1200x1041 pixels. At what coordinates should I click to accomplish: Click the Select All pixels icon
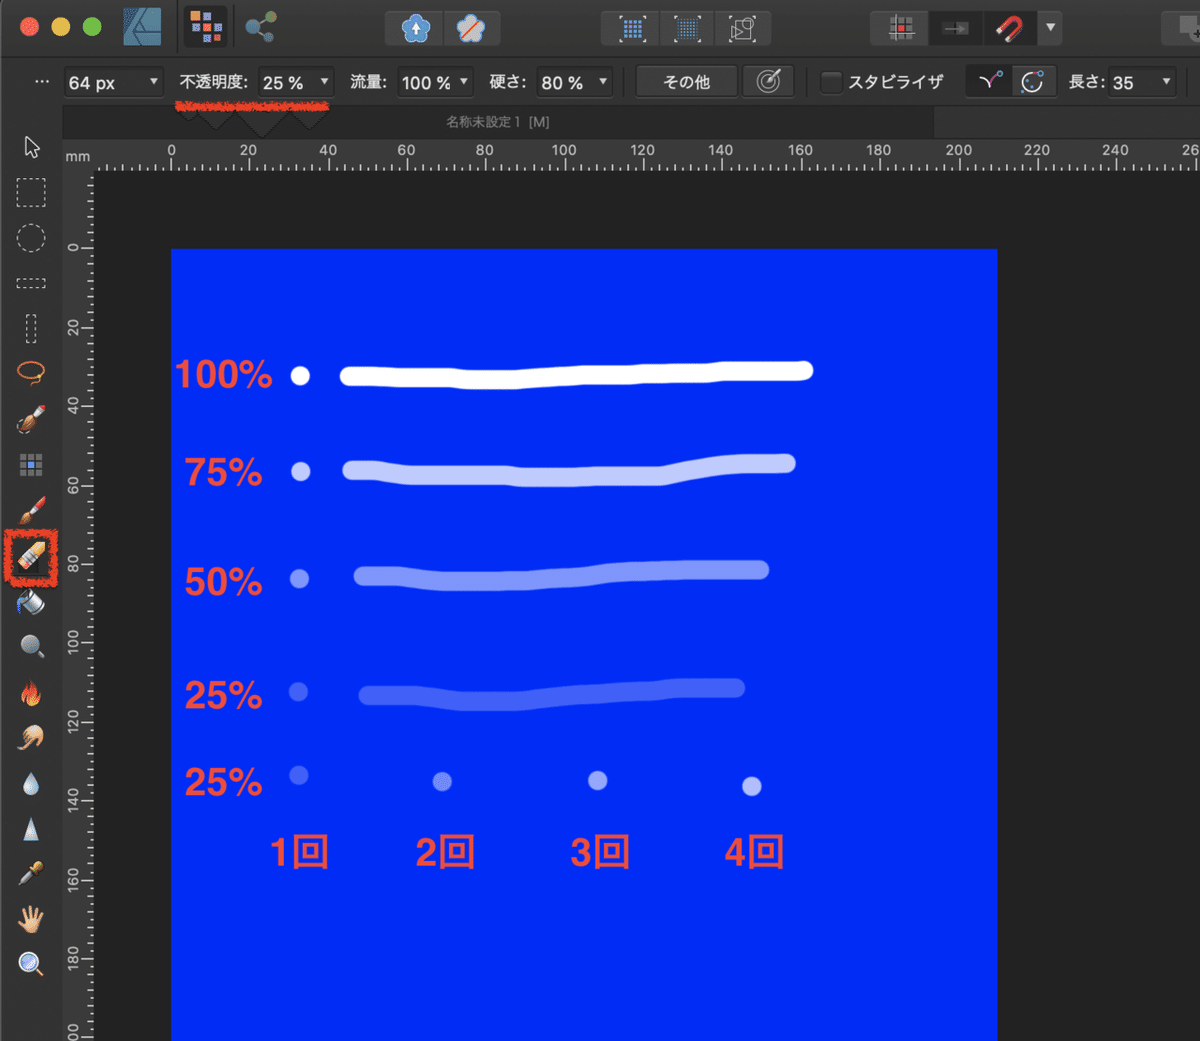click(x=632, y=29)
